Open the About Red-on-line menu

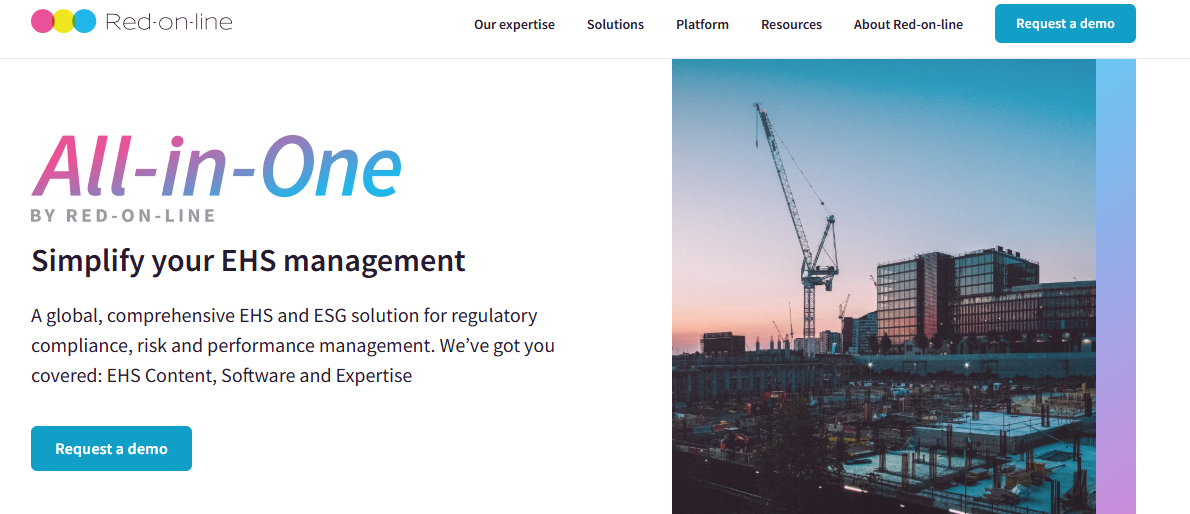click(x=908, y=24)
